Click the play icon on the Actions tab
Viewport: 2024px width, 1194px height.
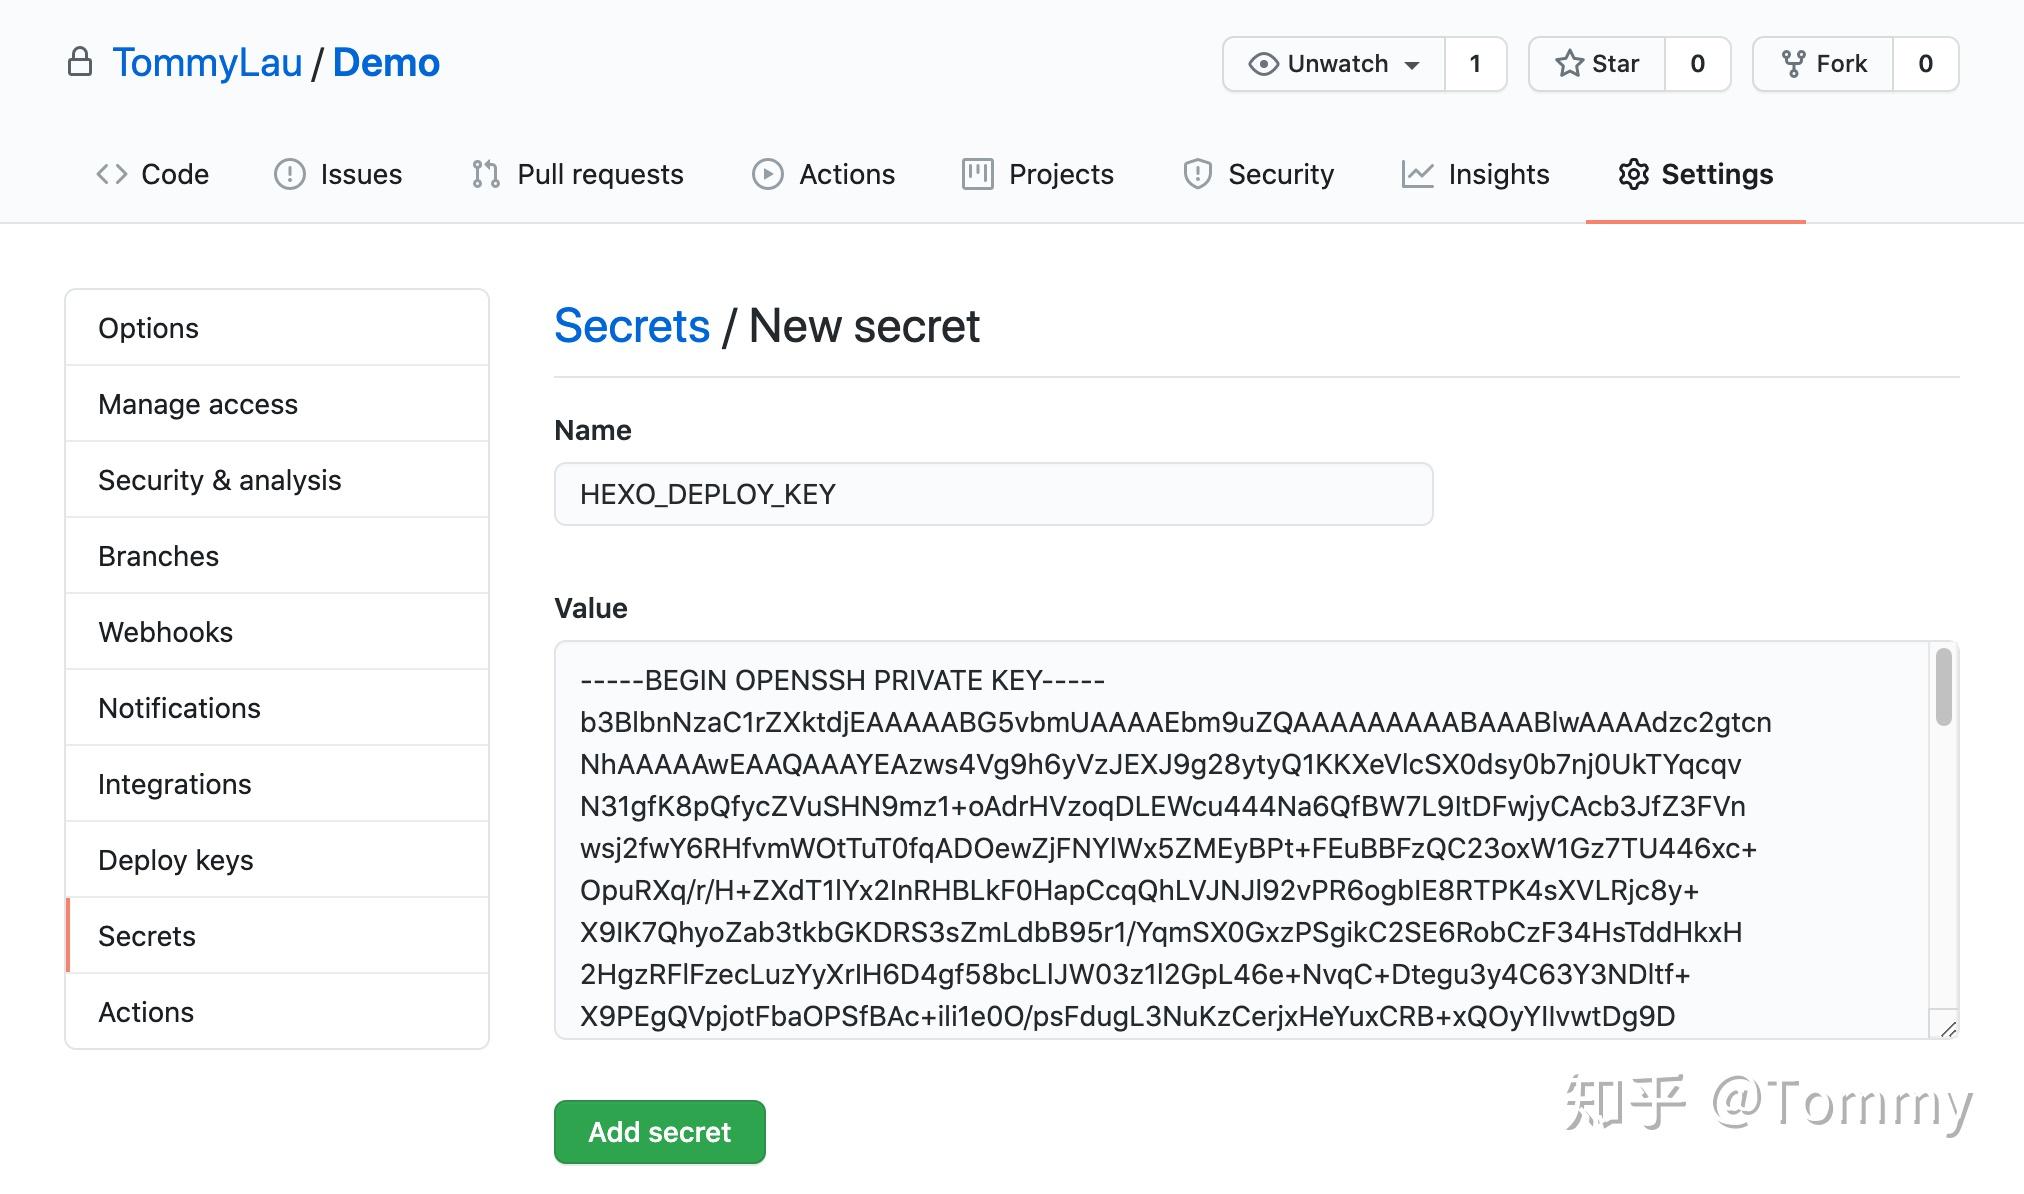(x=766, y=173)
